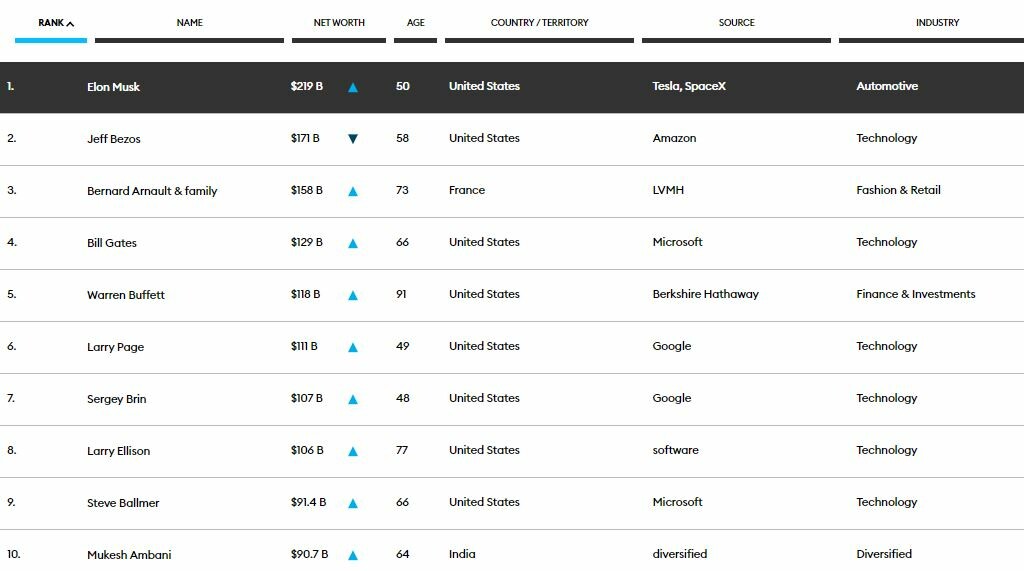Click the down arrow in Jeff Bezos's row
The image size is (1024, 571).
tap(353, 139)
